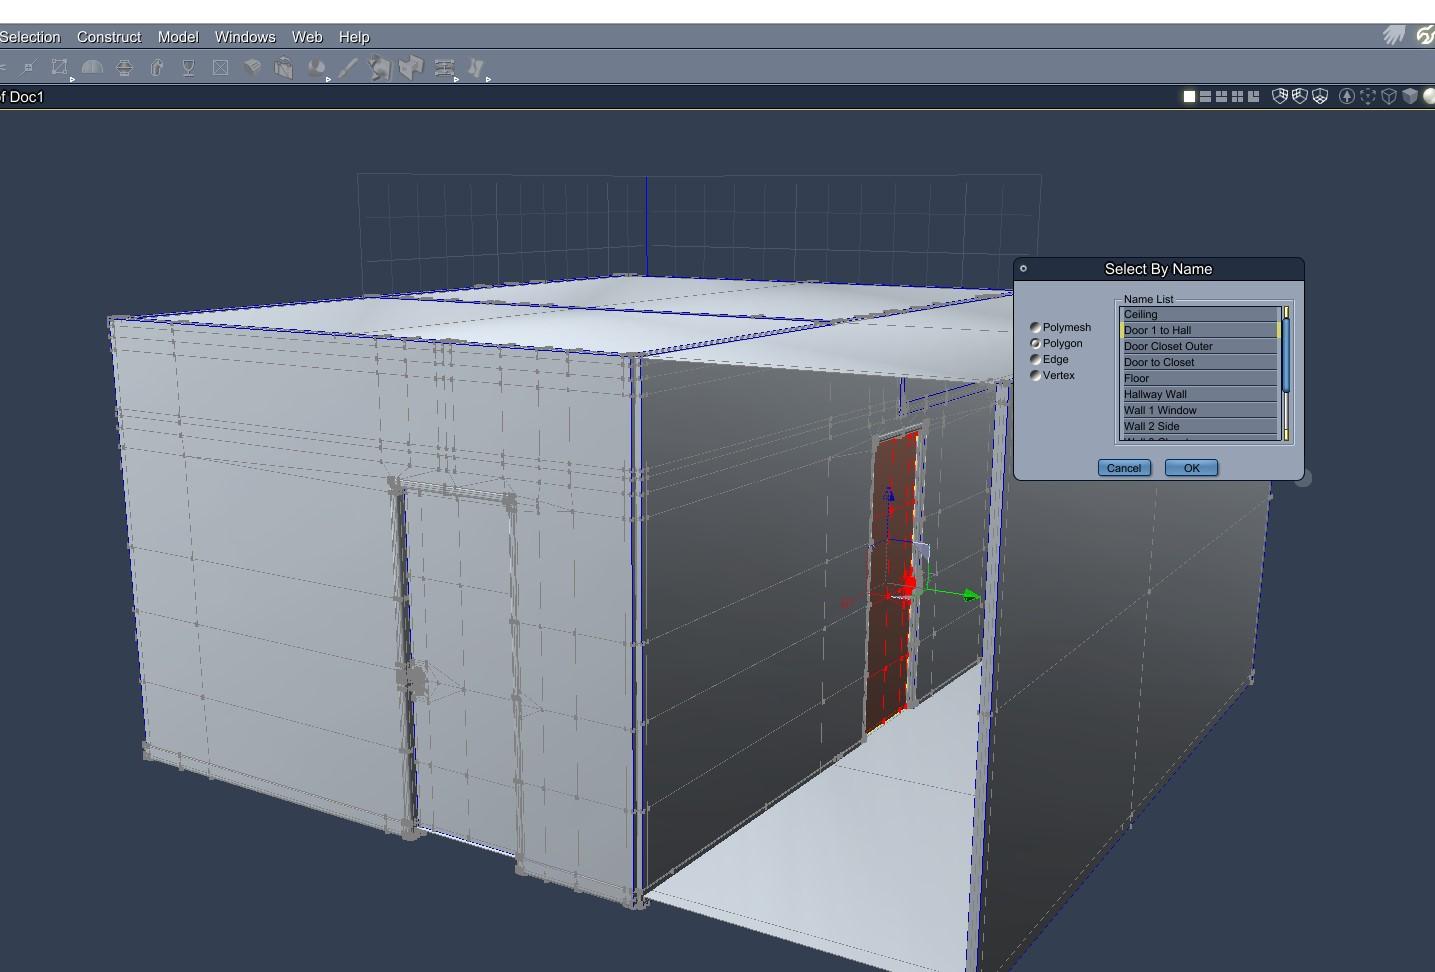Select "Door to Closet" in the list
Viewport: 1435px width, 972px height.
(1199, 362)
